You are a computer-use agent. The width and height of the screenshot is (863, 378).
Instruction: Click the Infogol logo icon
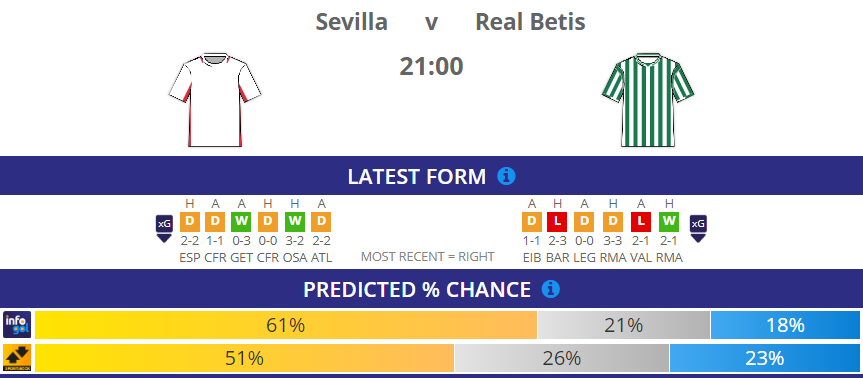click(17, 325)
